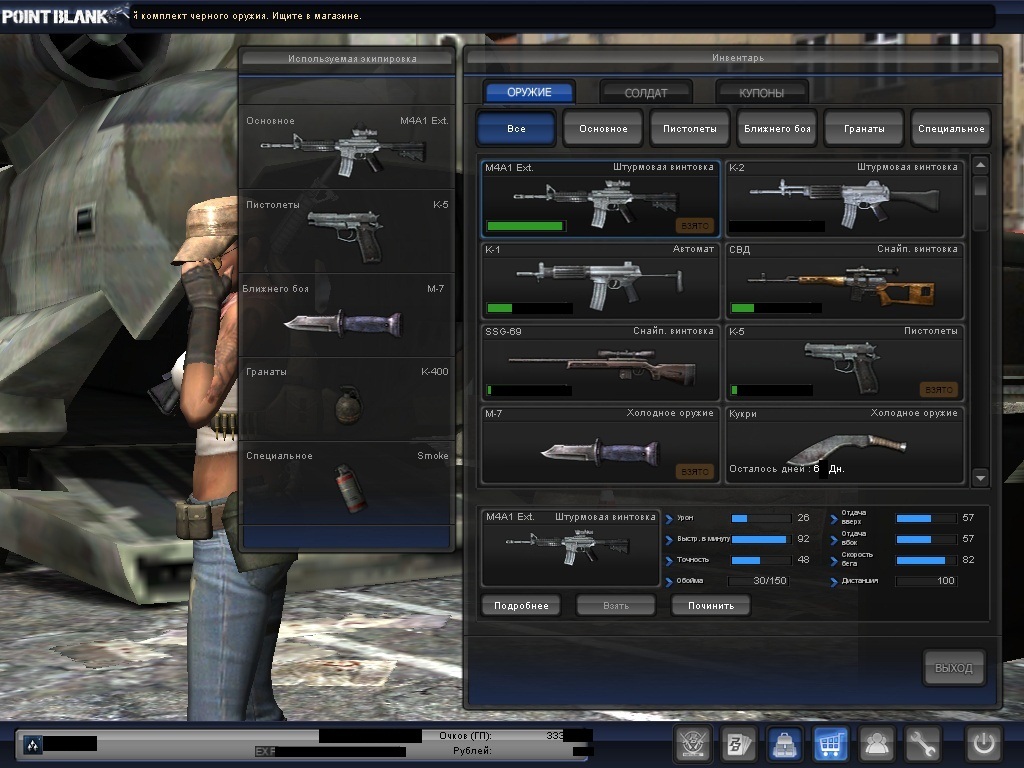
Task: Click the Рублей label
Action: (x=472, y=750)
